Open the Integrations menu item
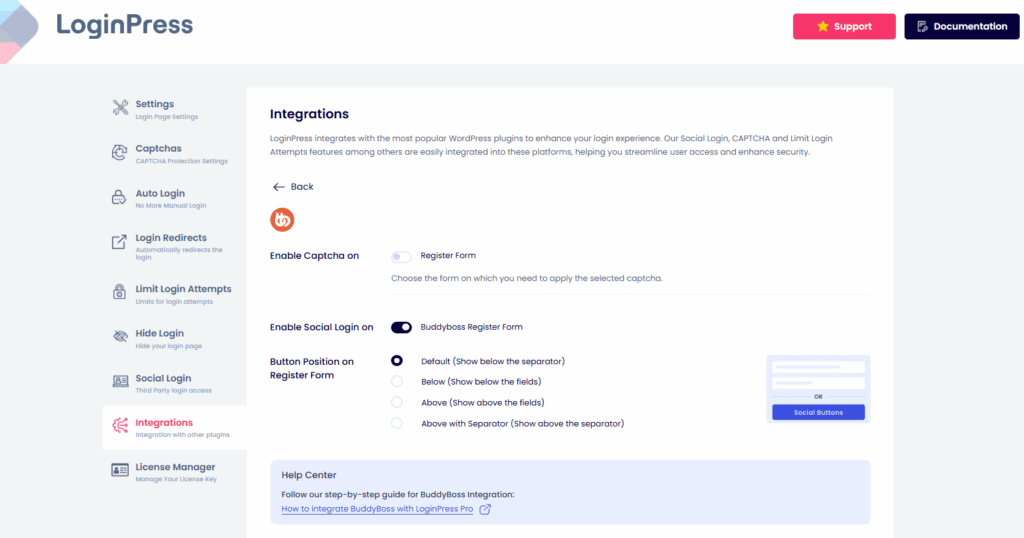This screenshot has height=538, width=1024. click(x=174, y=428)
